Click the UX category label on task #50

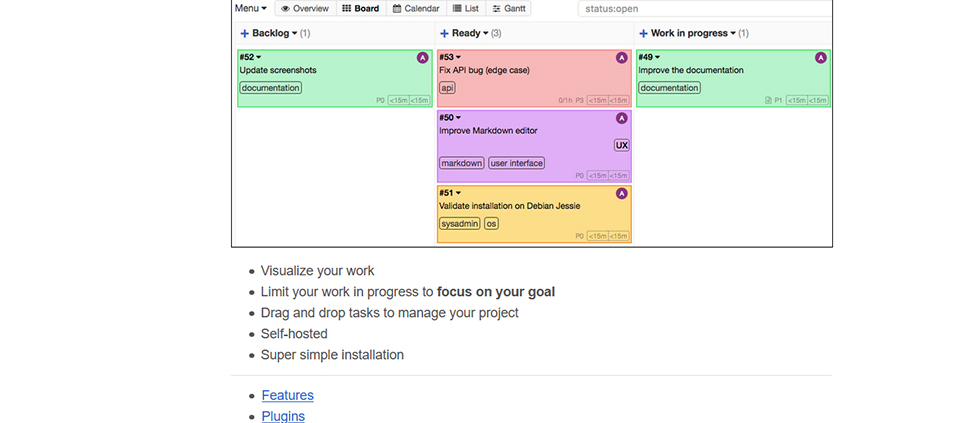click(621, 145)
